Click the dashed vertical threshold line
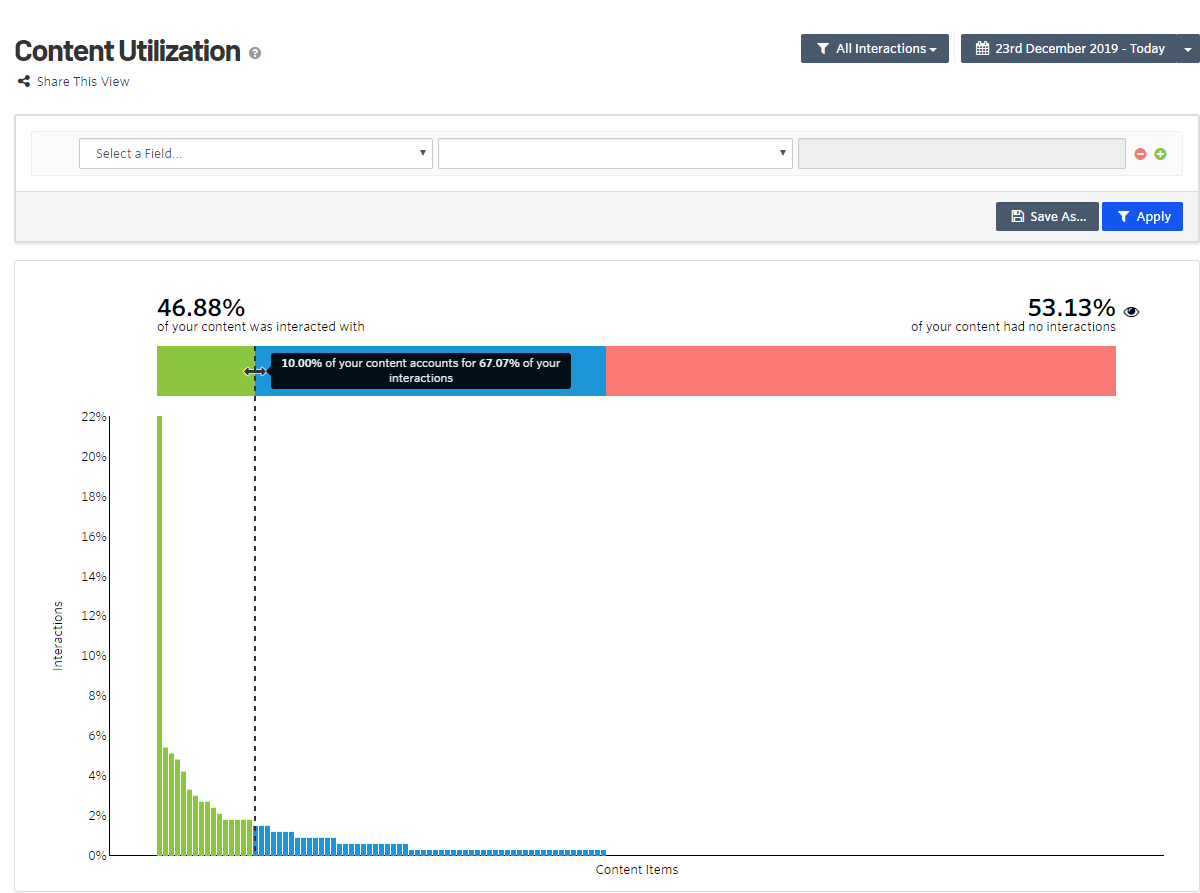This screenshot has width=1200, height=893. pyautogui.click(x=255, y=600)
